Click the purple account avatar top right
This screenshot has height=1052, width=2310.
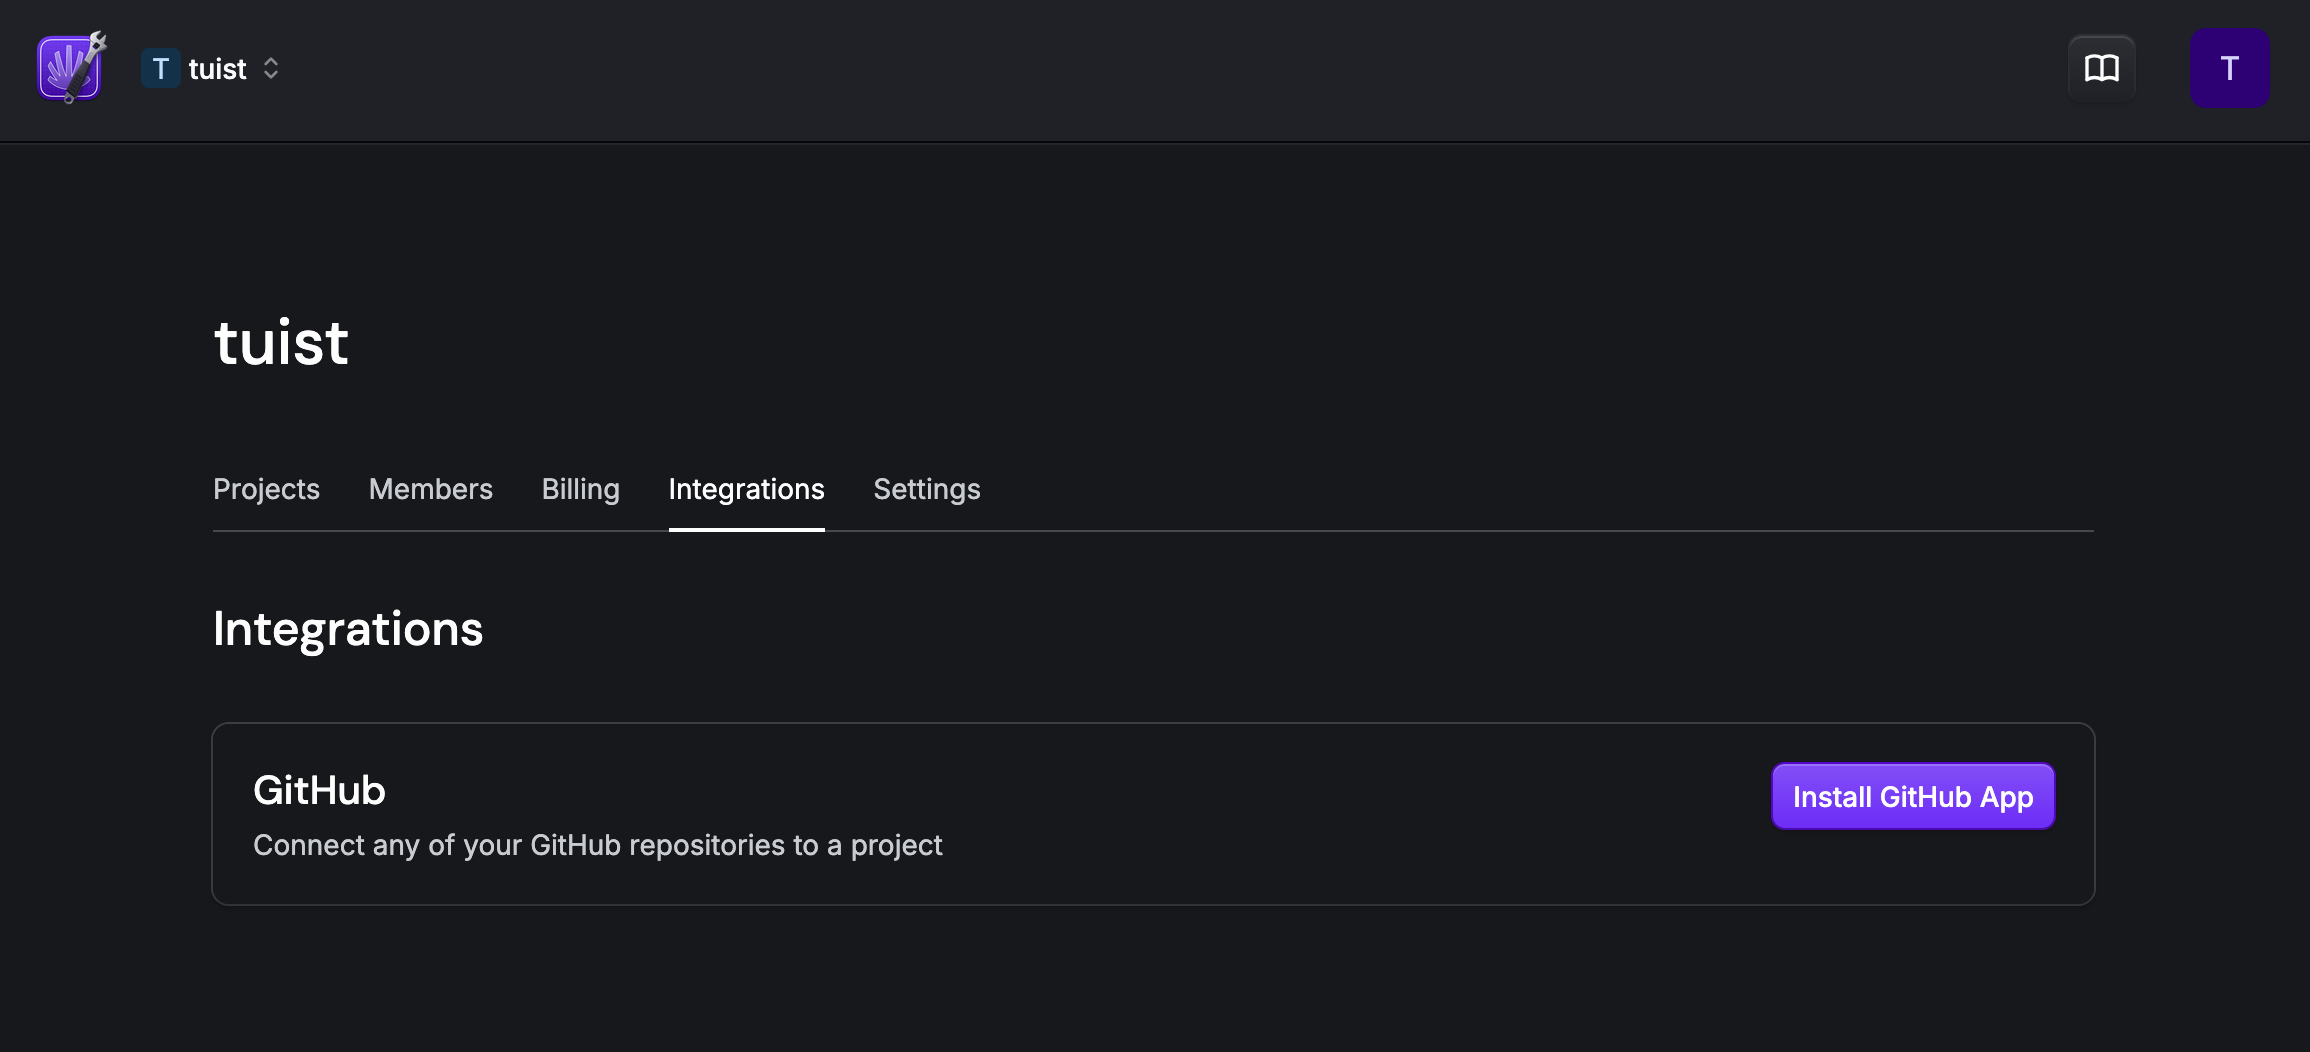pyautogui.click(x=2229, y=68)
